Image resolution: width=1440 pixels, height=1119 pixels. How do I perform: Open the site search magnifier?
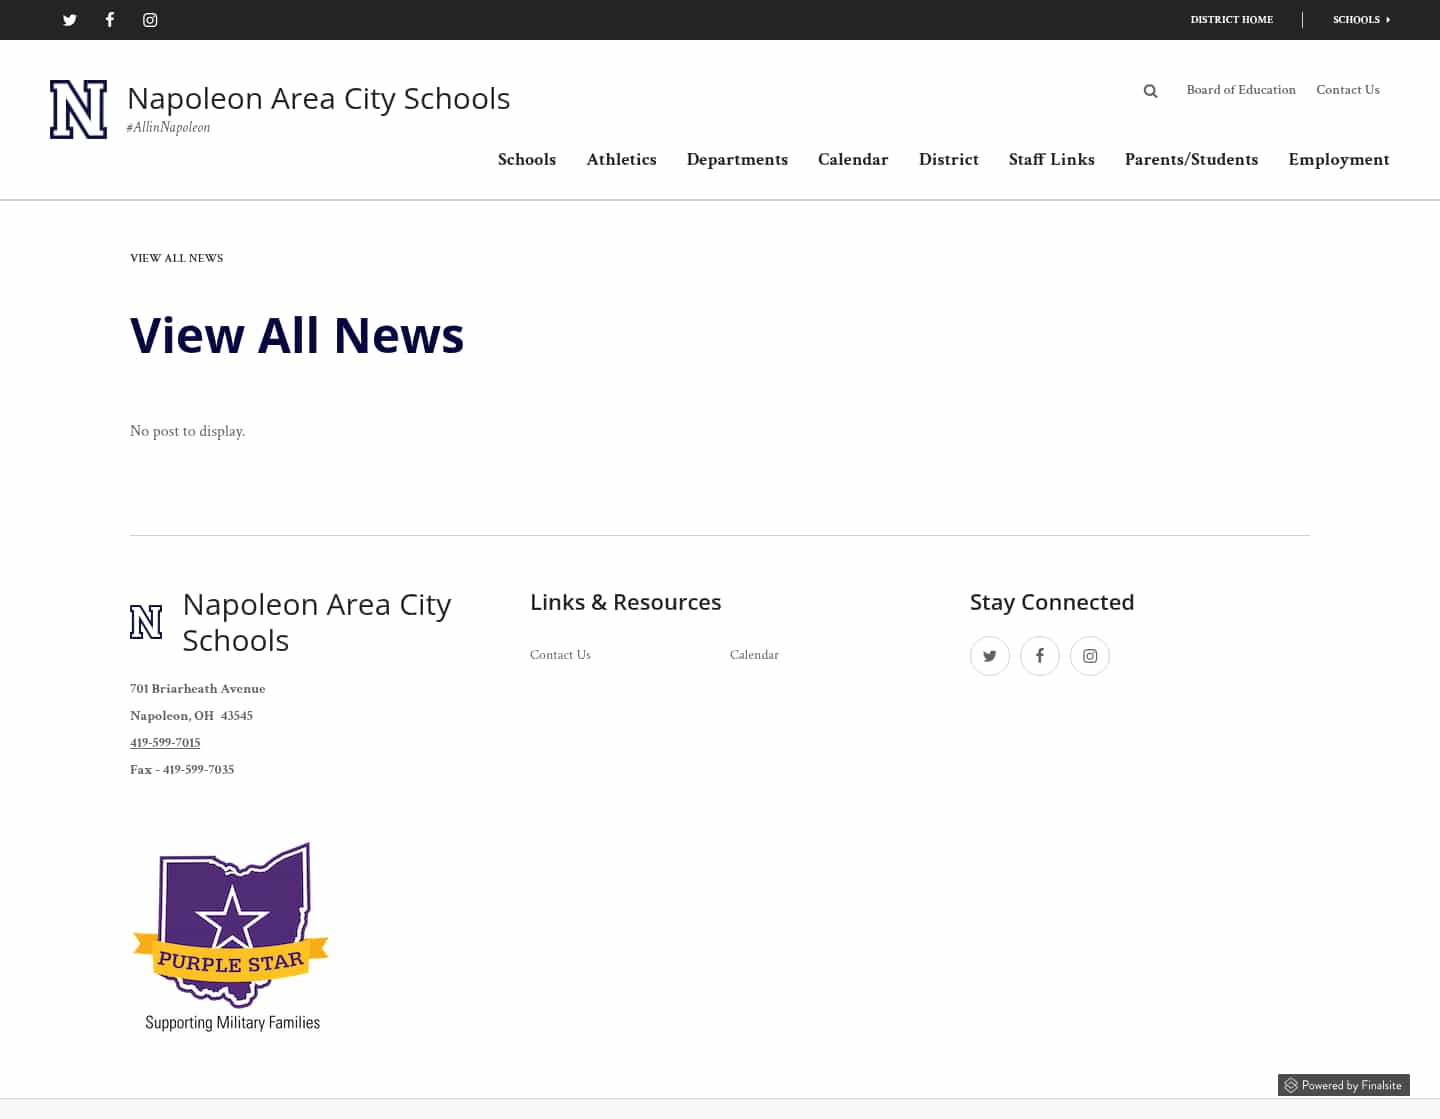[x=1150, y=90]
